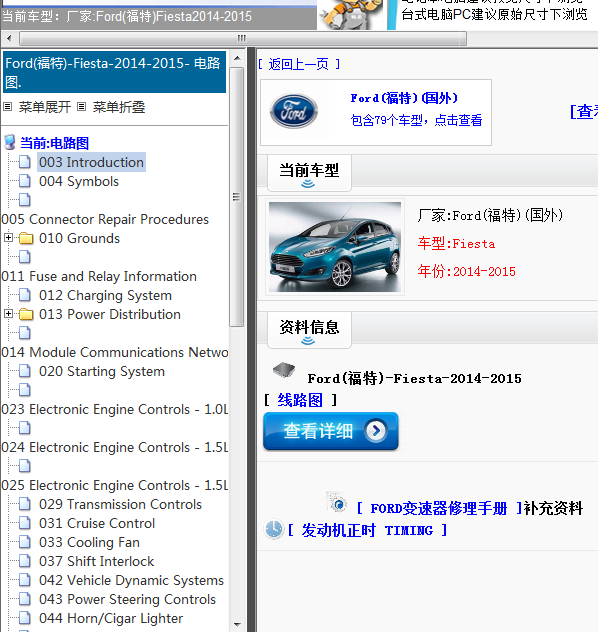Open 011 Fuse and Relay Information
Viewport: 598px width, 632px height.
(x=99, y=276)
